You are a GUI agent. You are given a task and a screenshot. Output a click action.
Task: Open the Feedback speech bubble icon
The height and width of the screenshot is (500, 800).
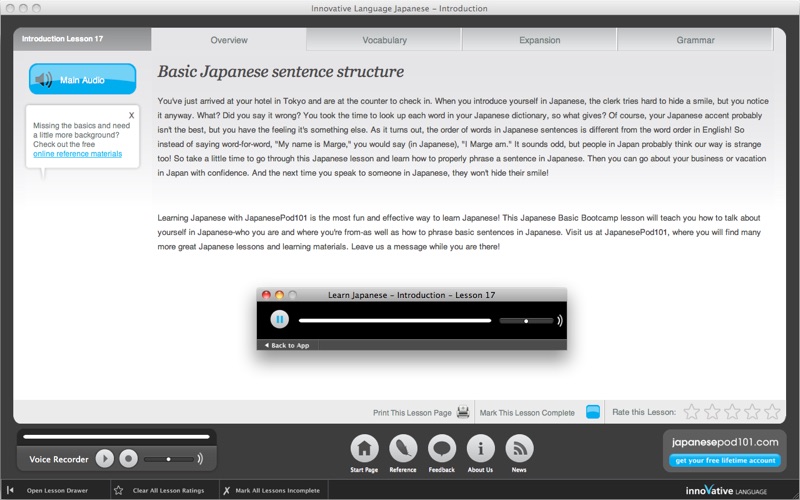click(442, 448)
